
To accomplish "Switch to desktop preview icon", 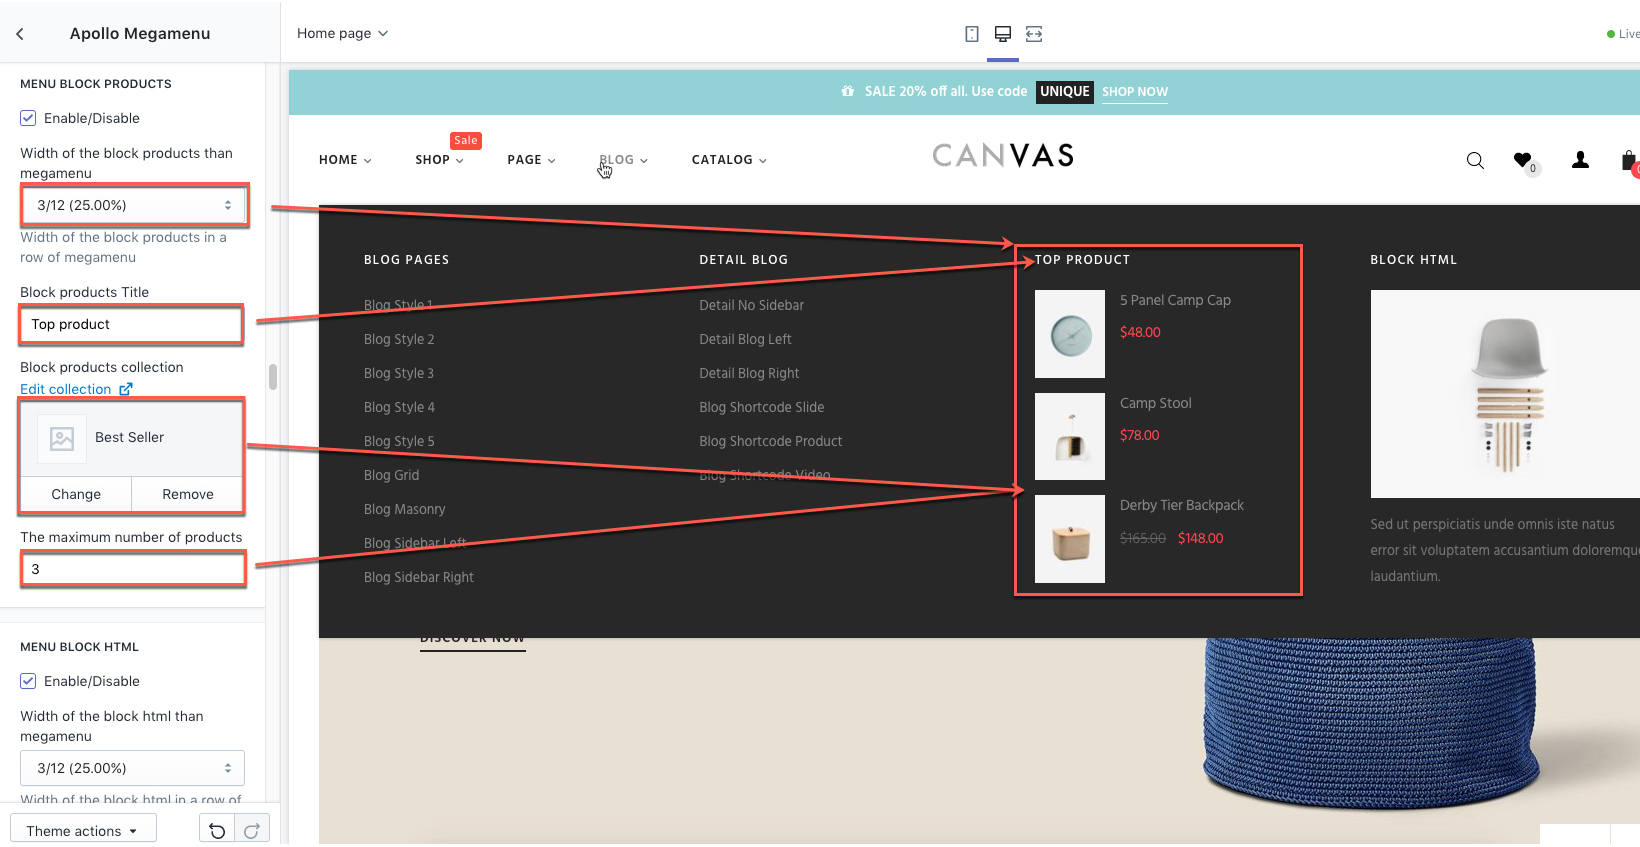I will tap(1002, 34).
